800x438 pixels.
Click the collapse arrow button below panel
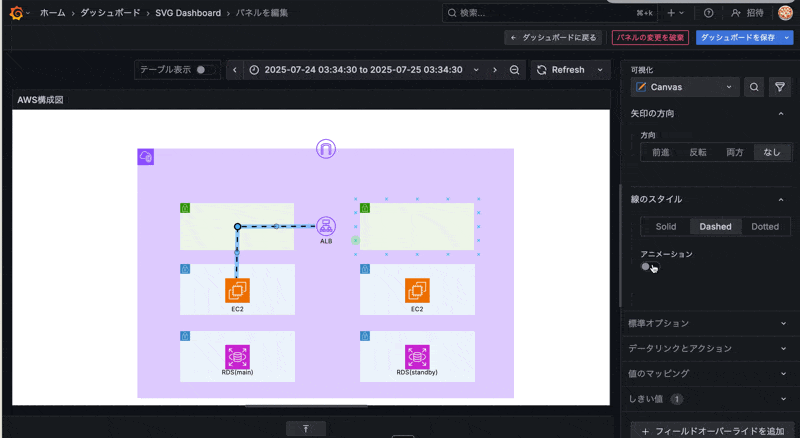[x=306, y=429]
